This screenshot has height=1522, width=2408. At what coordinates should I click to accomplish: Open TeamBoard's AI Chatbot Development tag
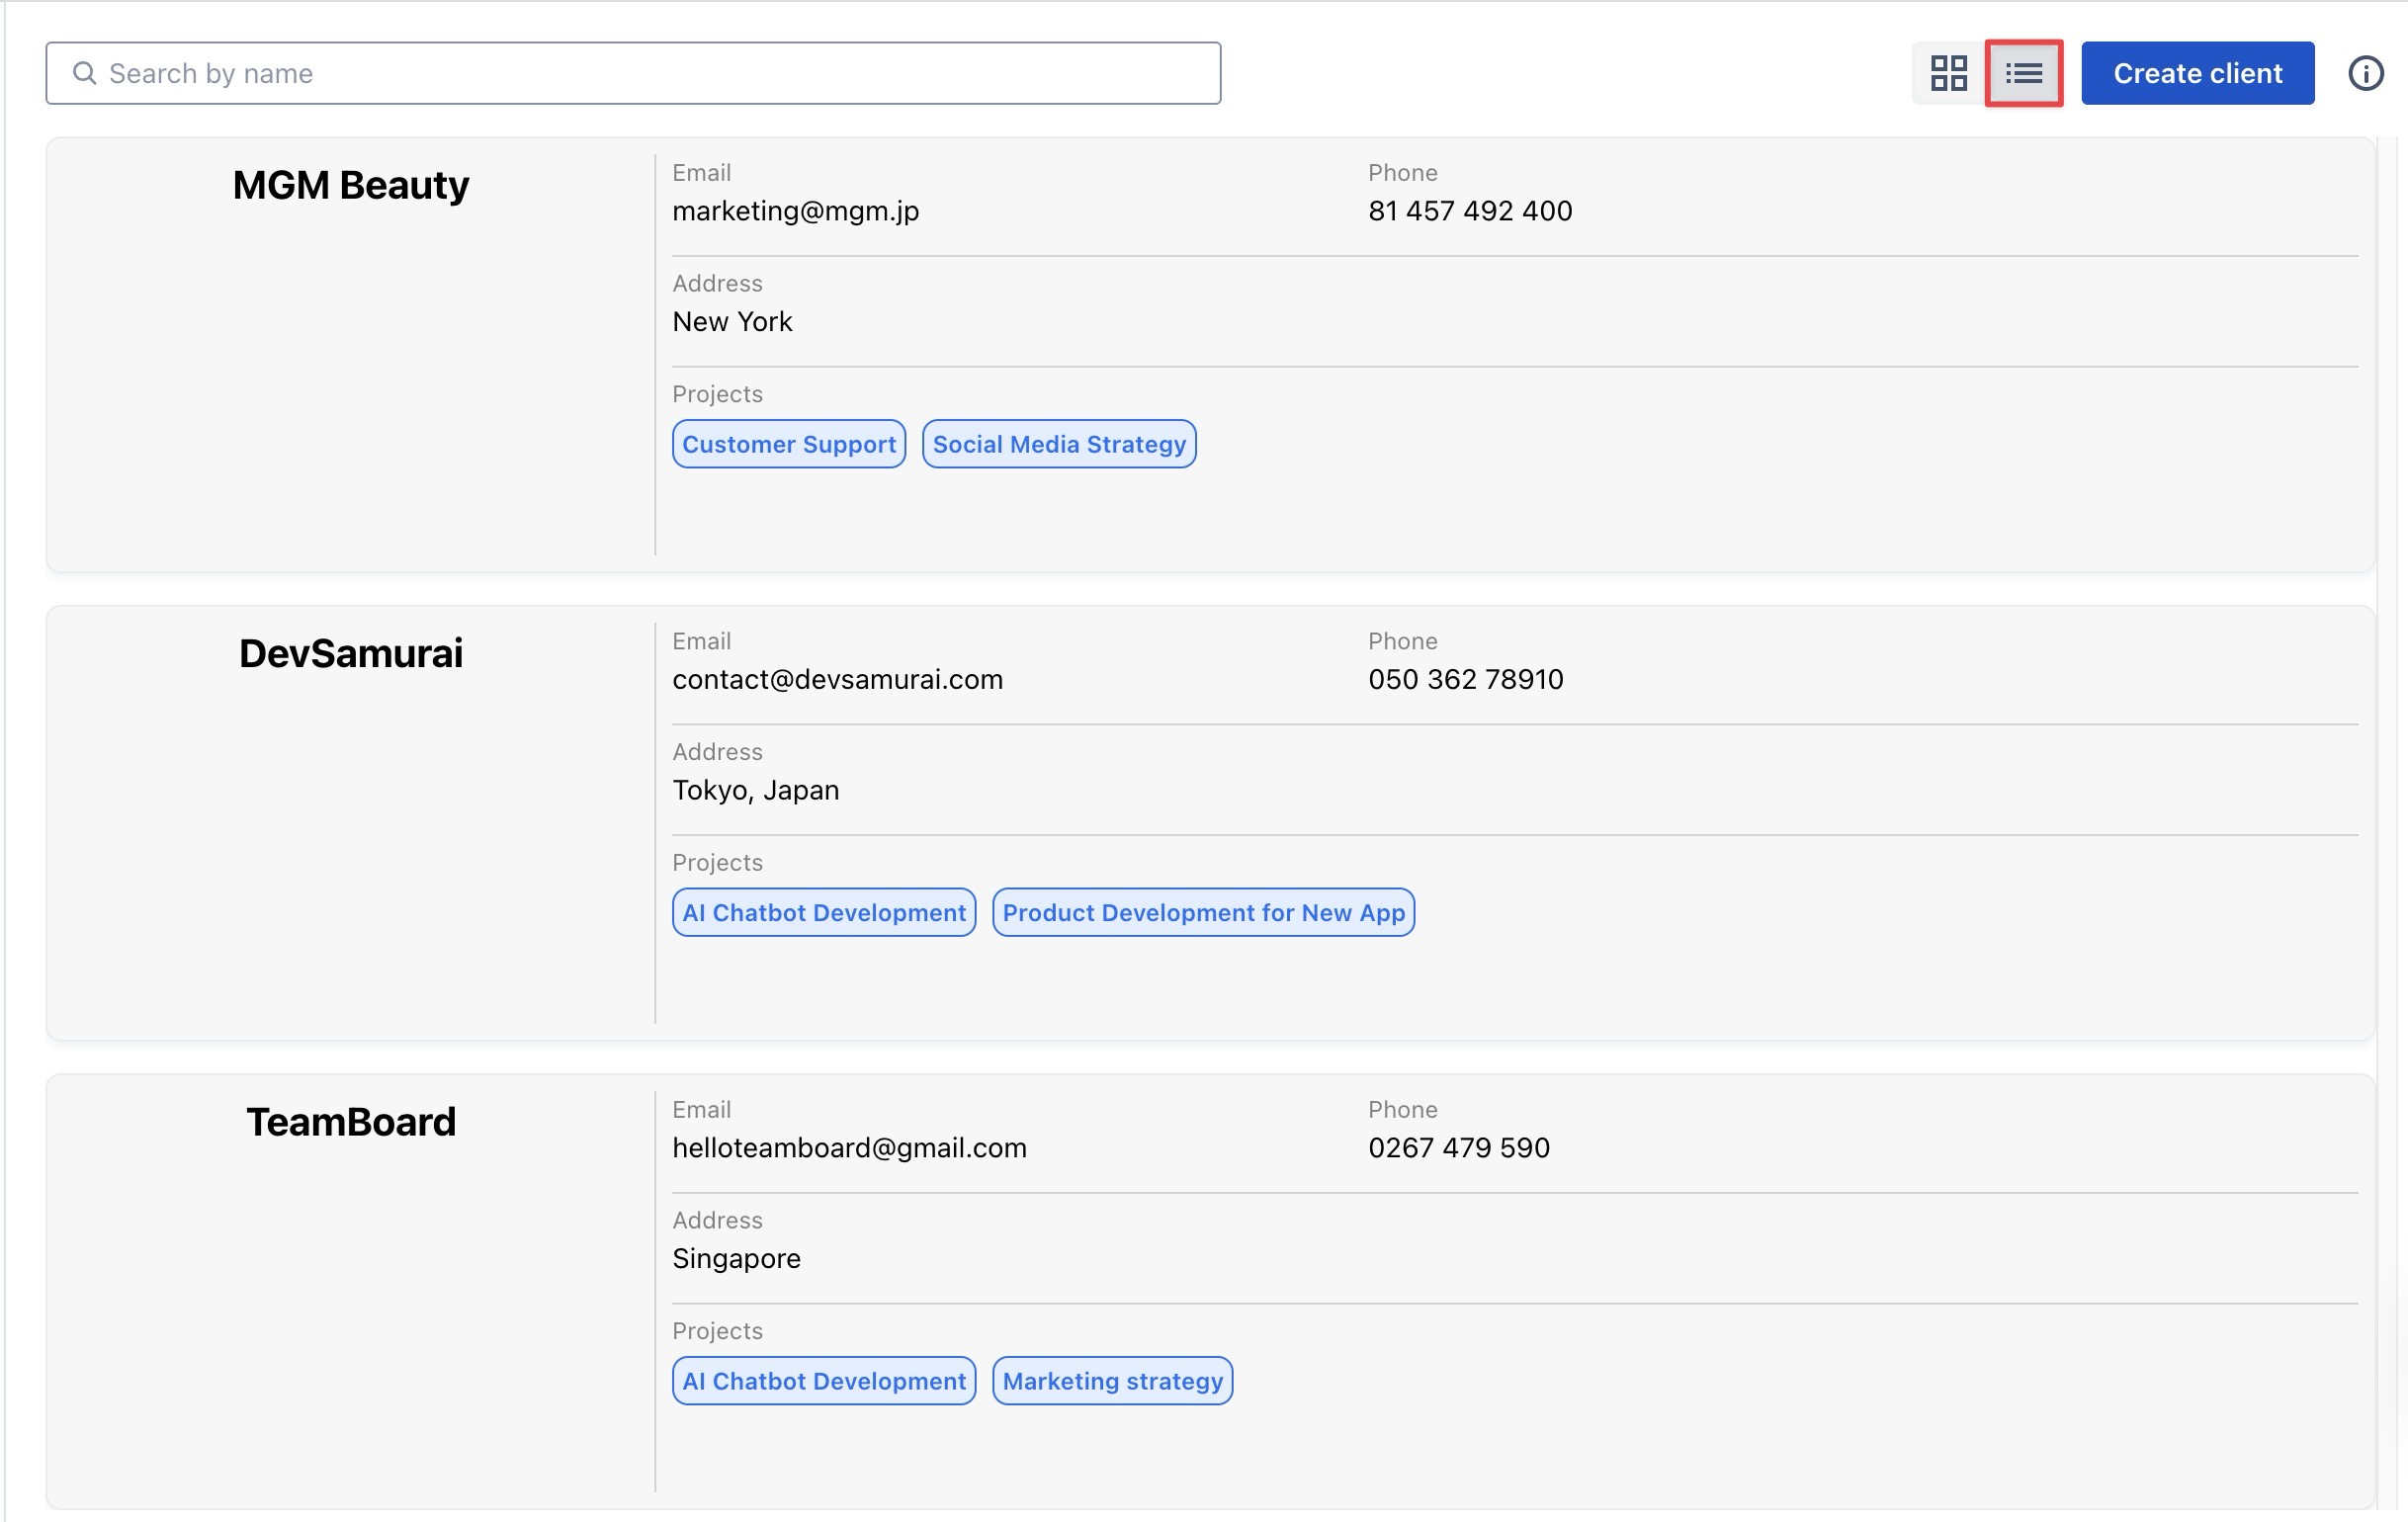point(823,1380)
